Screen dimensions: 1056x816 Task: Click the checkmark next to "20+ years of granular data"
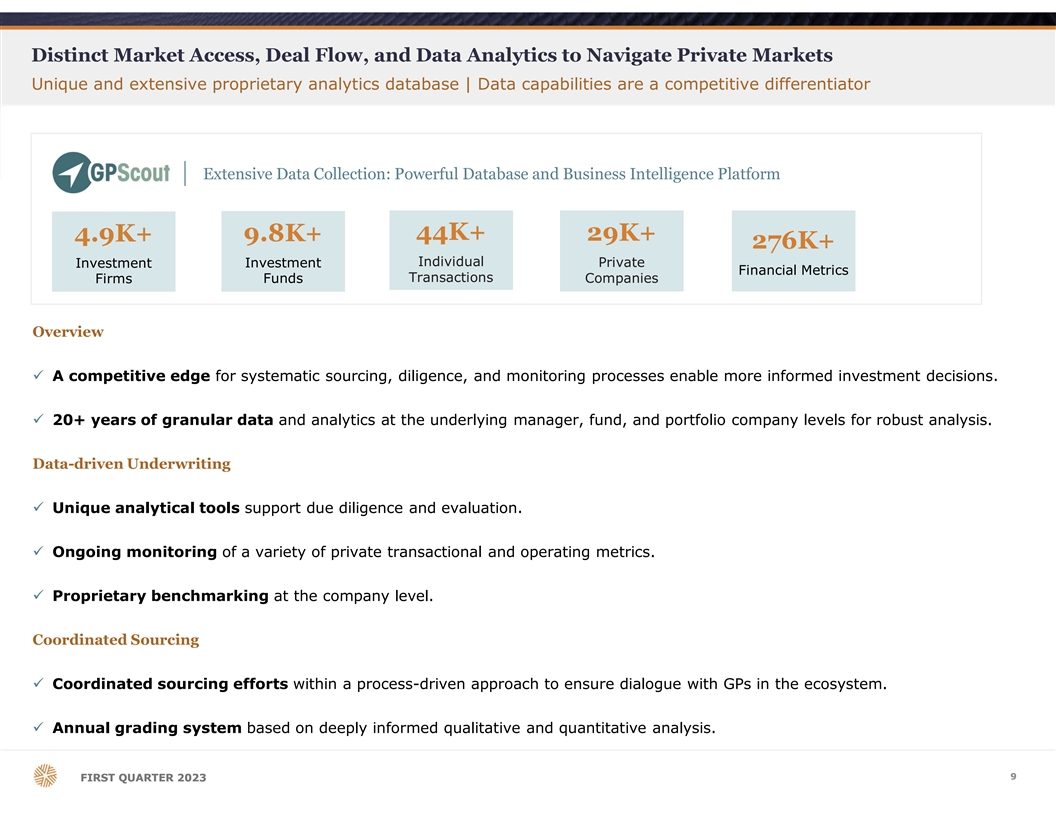coord(37,420)
